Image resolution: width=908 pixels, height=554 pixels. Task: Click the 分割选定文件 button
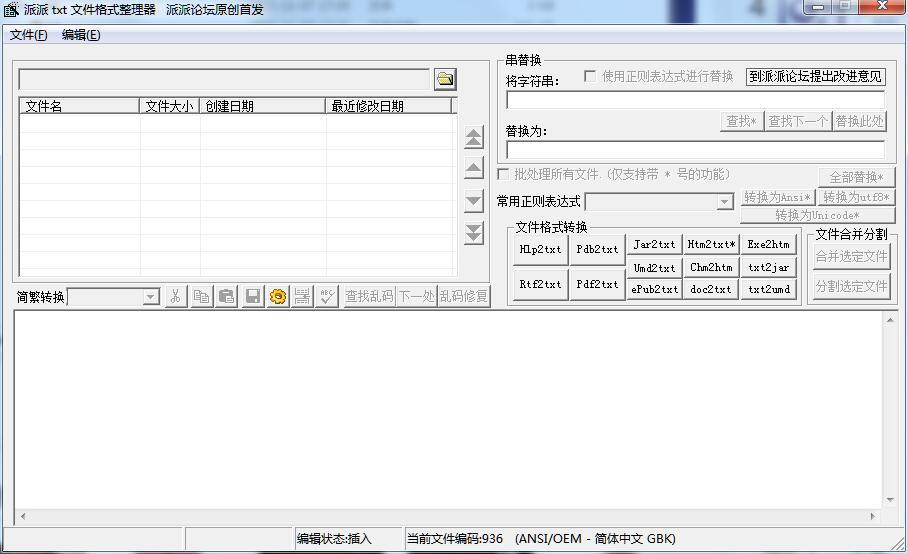pos(851,287)
